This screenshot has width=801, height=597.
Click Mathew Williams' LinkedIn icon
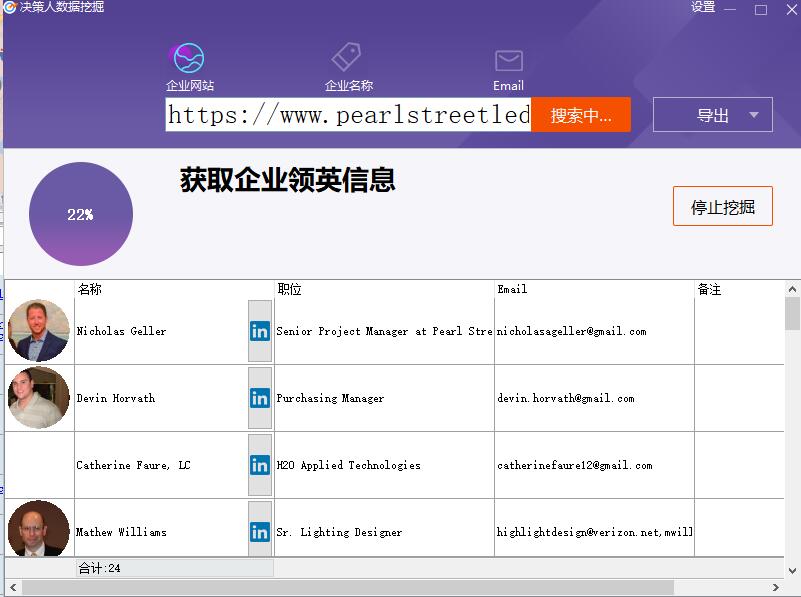(x=259, y=530)
